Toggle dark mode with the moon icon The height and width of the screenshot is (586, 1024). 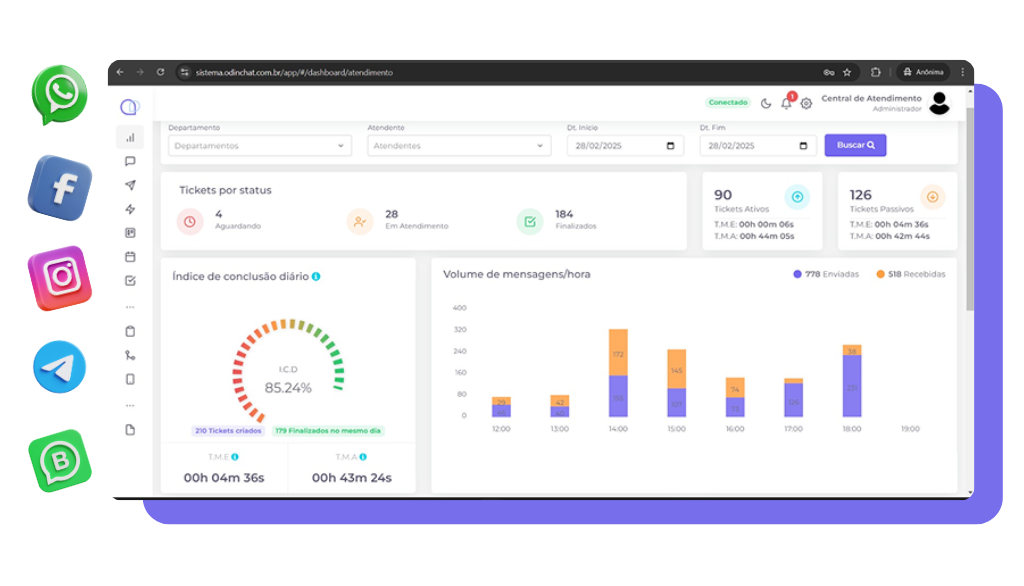tap(766, 103)
